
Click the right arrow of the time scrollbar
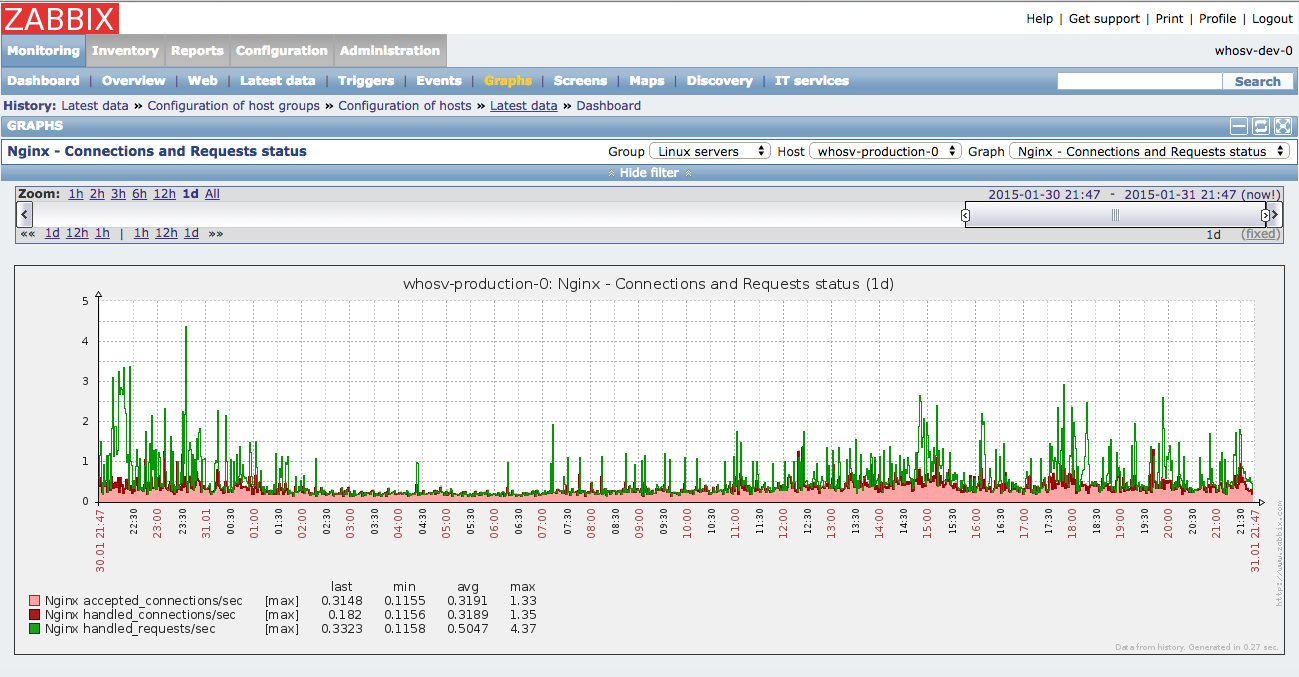pos(1275,214)
